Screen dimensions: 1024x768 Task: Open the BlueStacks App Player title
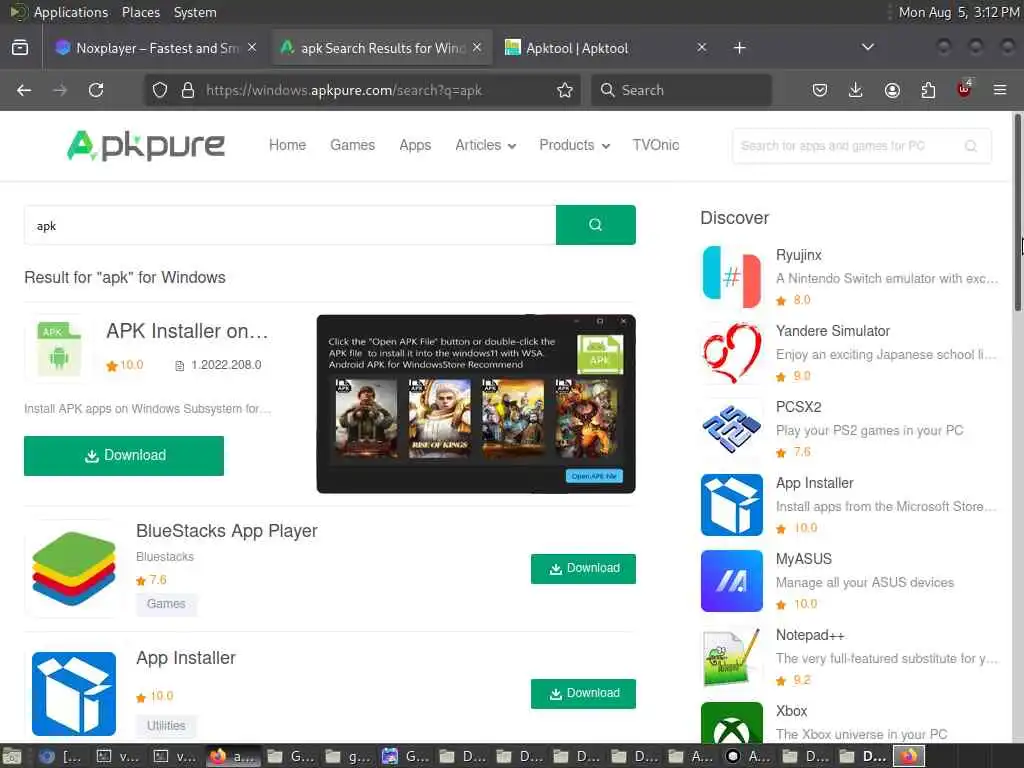tap(227, 531)
